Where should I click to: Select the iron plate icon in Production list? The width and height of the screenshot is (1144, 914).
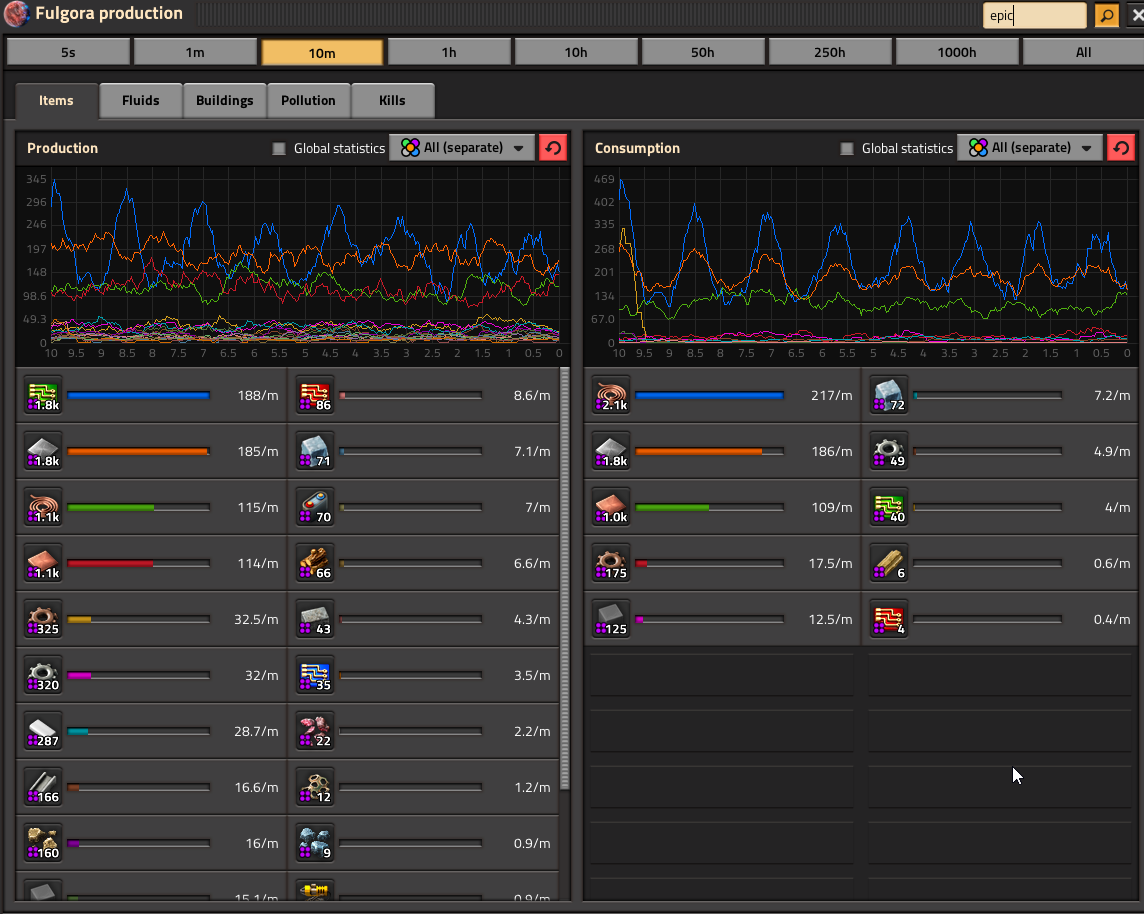point(43,452)
